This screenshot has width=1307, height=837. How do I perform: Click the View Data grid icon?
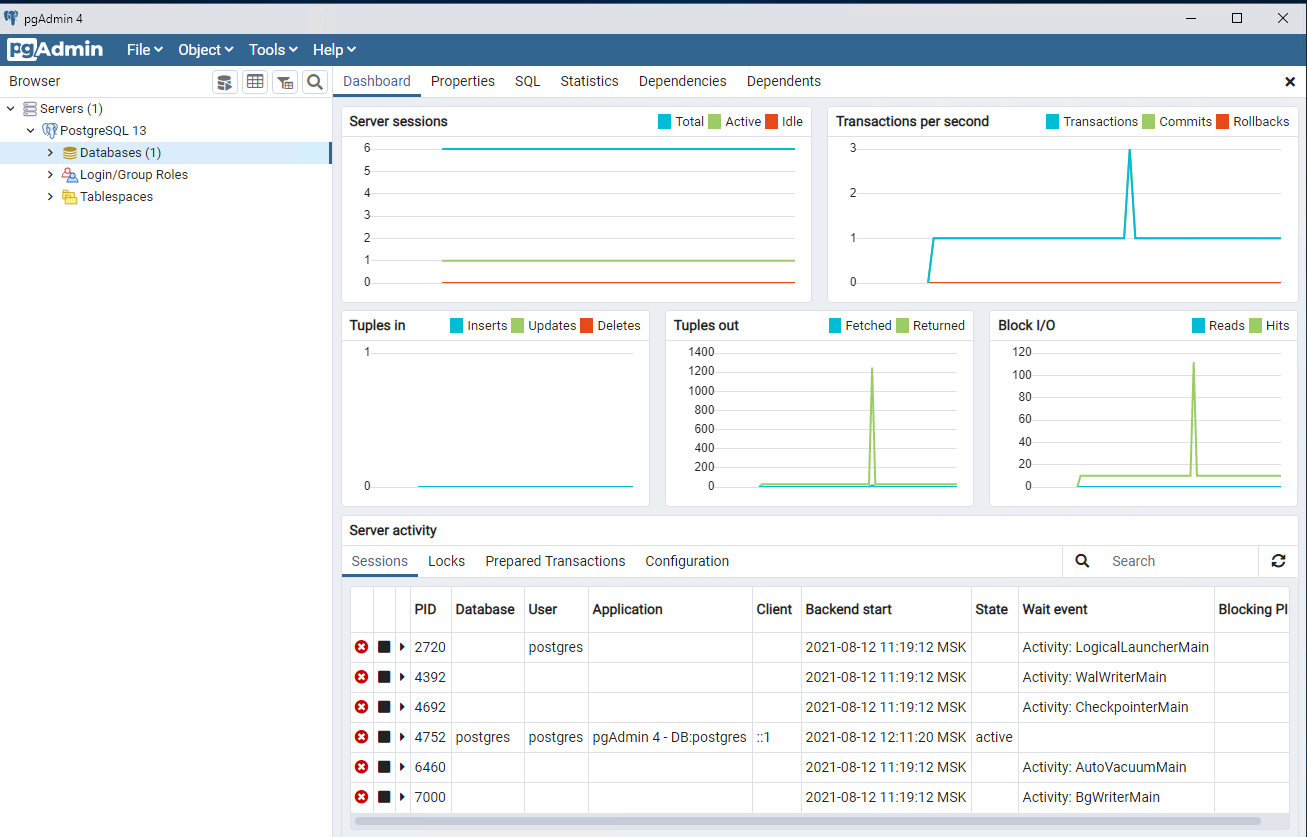pyautogui.click(x=255, y=82)
